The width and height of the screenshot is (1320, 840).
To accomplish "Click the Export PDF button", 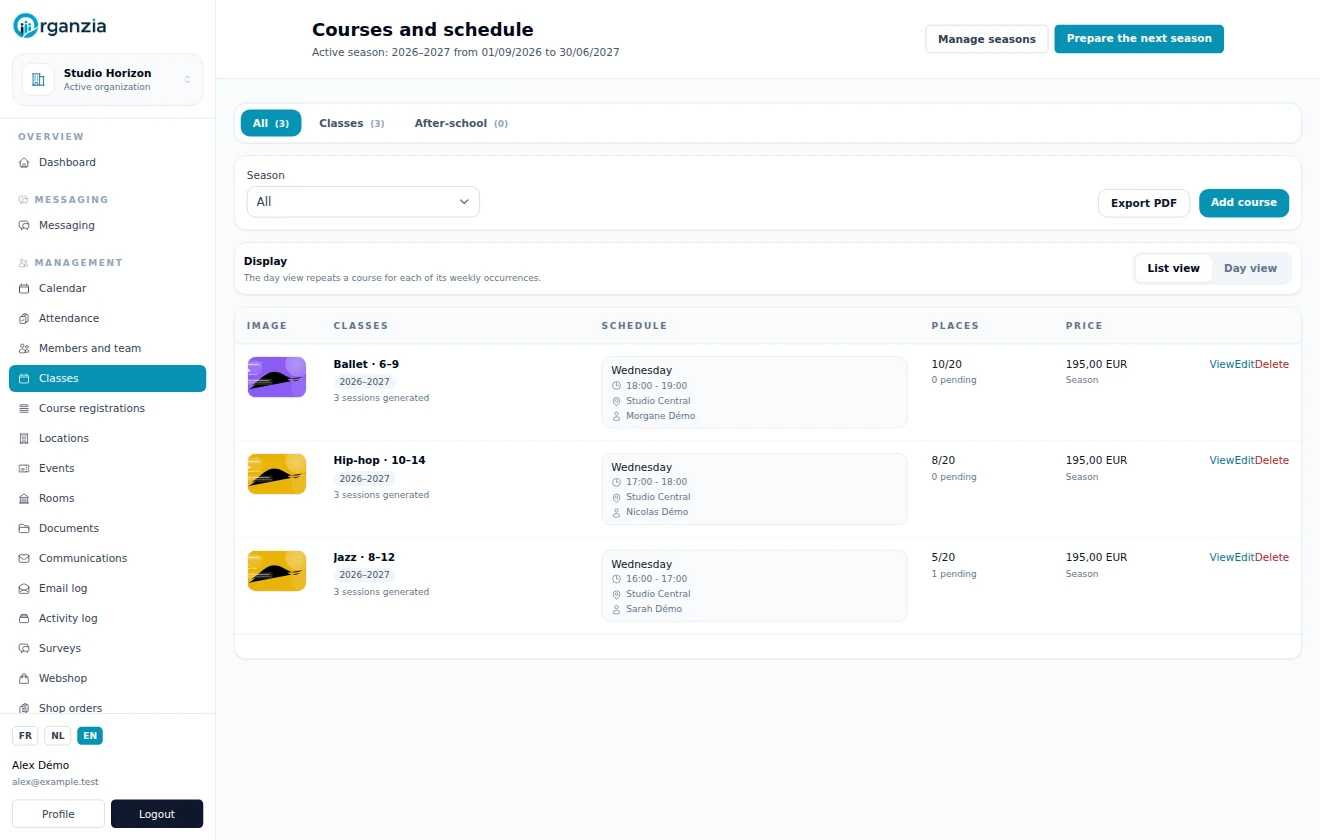I will click(1144, 203).
